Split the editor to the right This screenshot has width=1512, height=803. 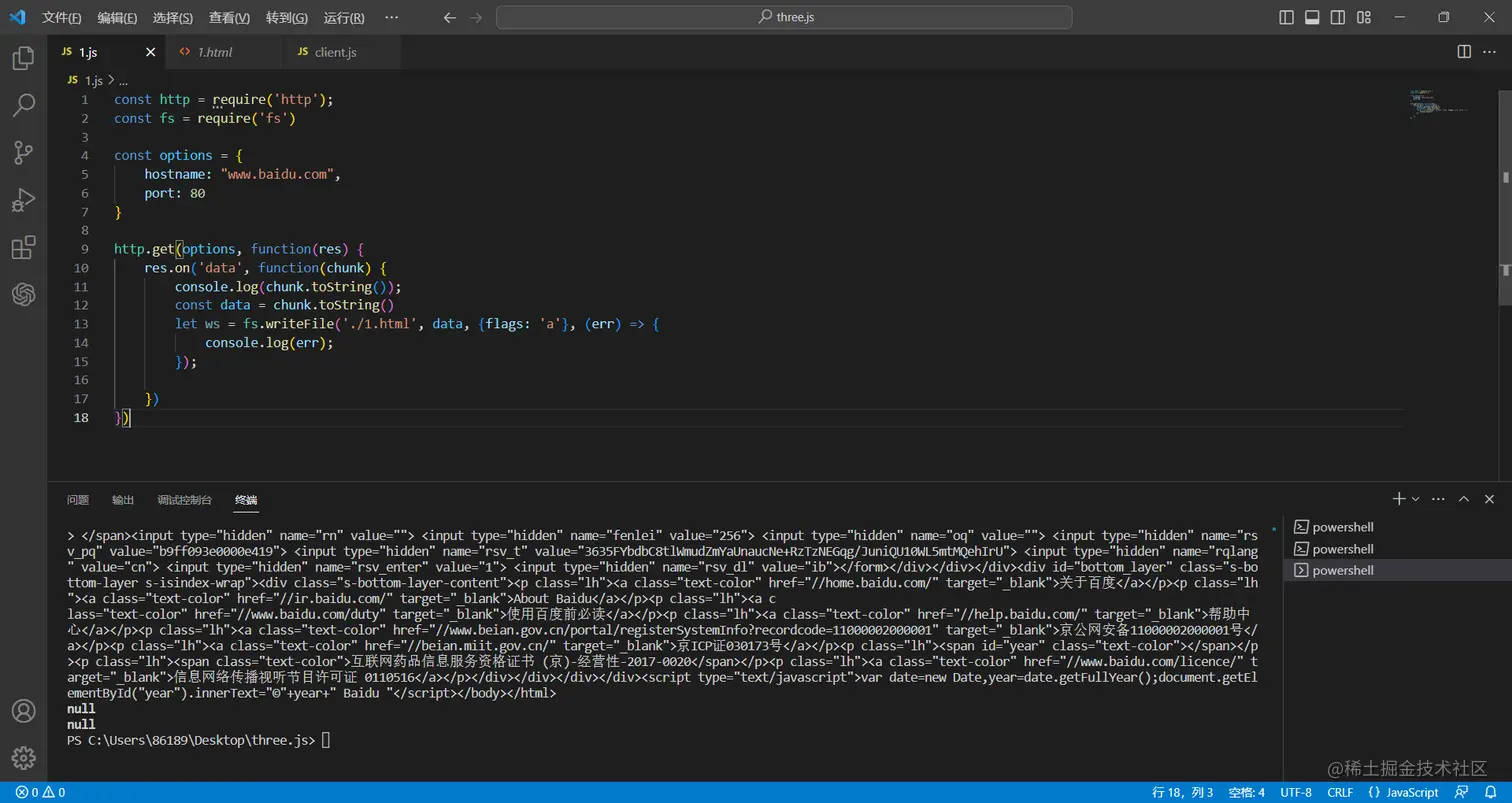pyautogui.click(x=1464, y=52)
